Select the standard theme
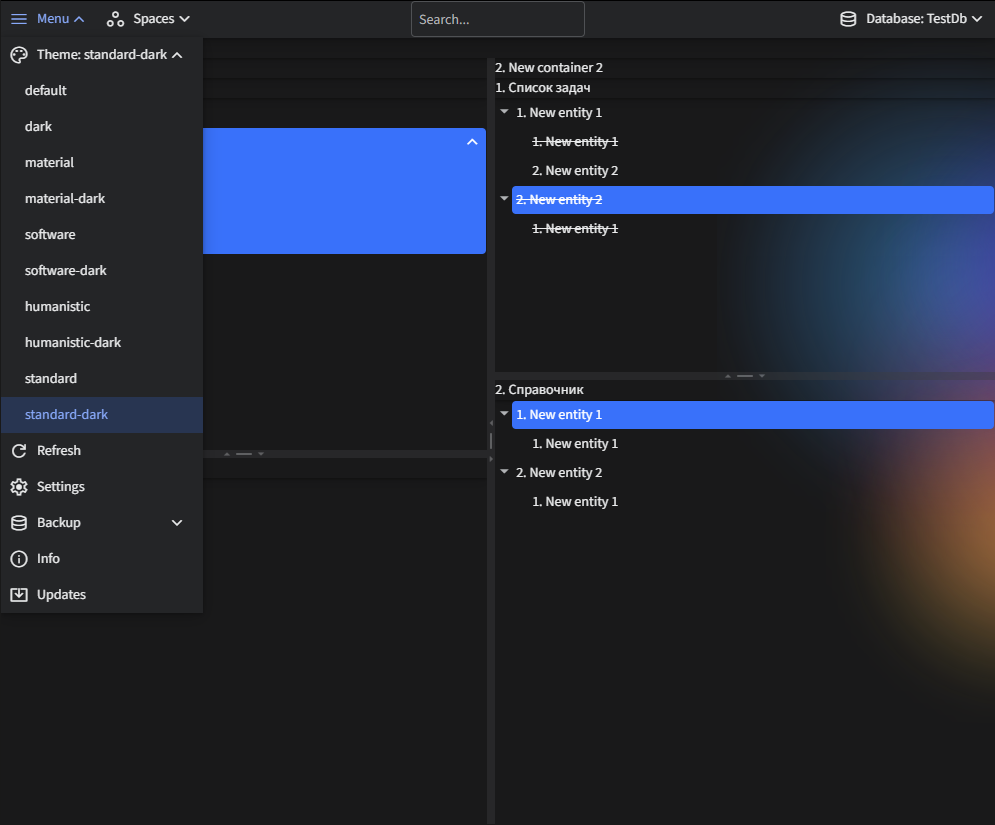Screen dimensions: 995x825 (x=102, y=379)
